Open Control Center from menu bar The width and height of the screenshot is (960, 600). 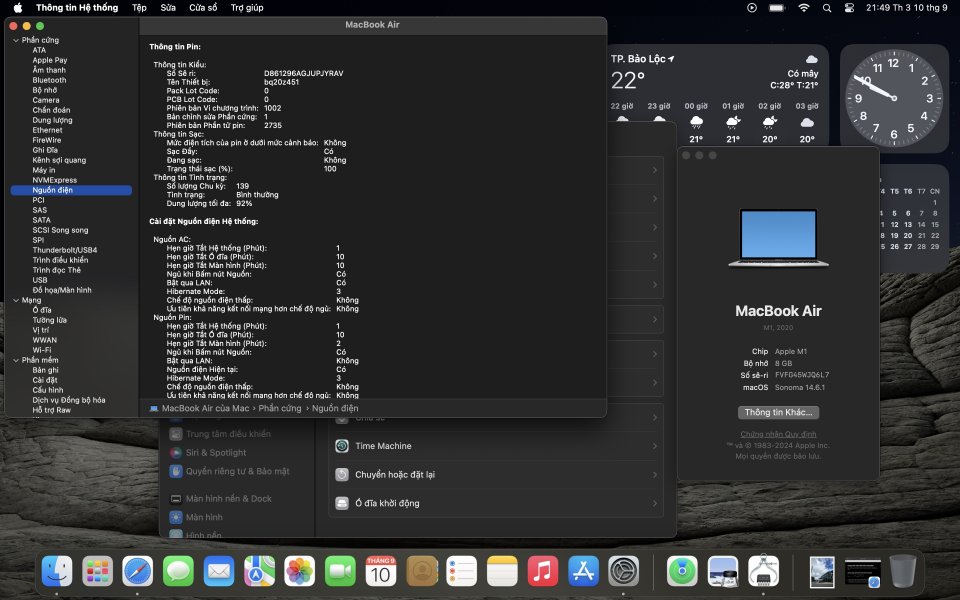pyautogui.click(x=849, y=8)
